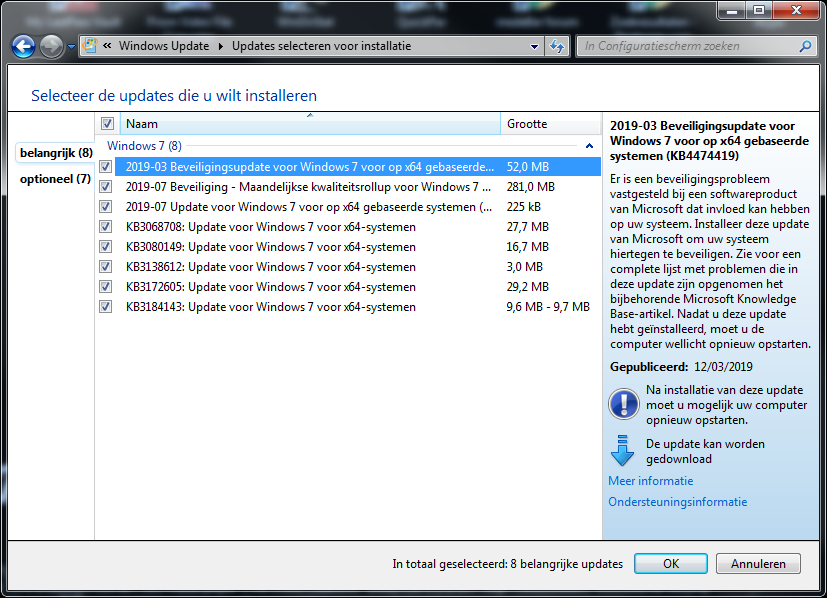Click the 281,0 MB size value
827x598 pixels.
tap(531, 187)
